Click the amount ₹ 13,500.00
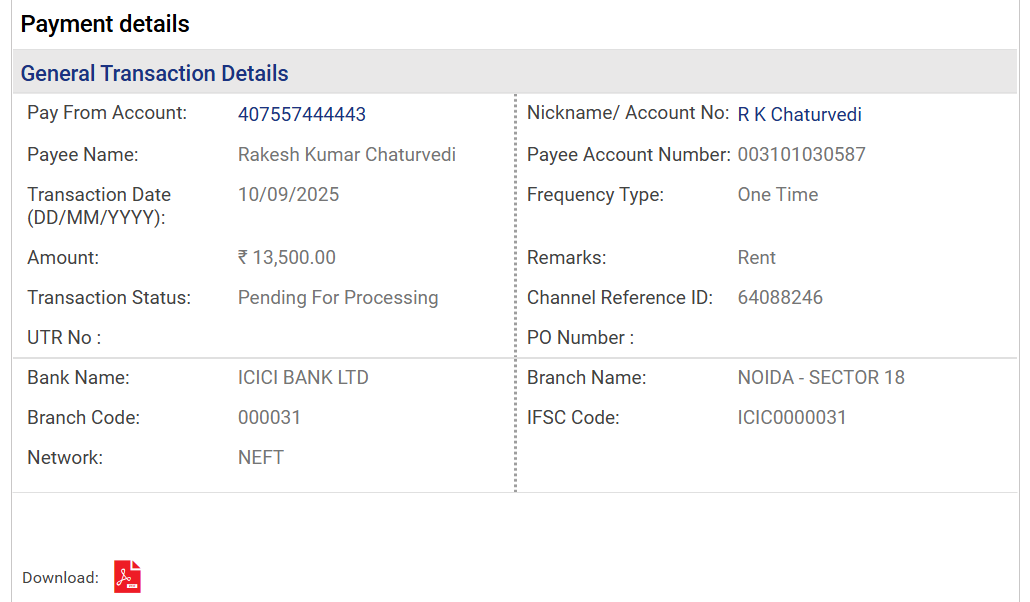The image size is (1030, 602). (x=286, y=258)
